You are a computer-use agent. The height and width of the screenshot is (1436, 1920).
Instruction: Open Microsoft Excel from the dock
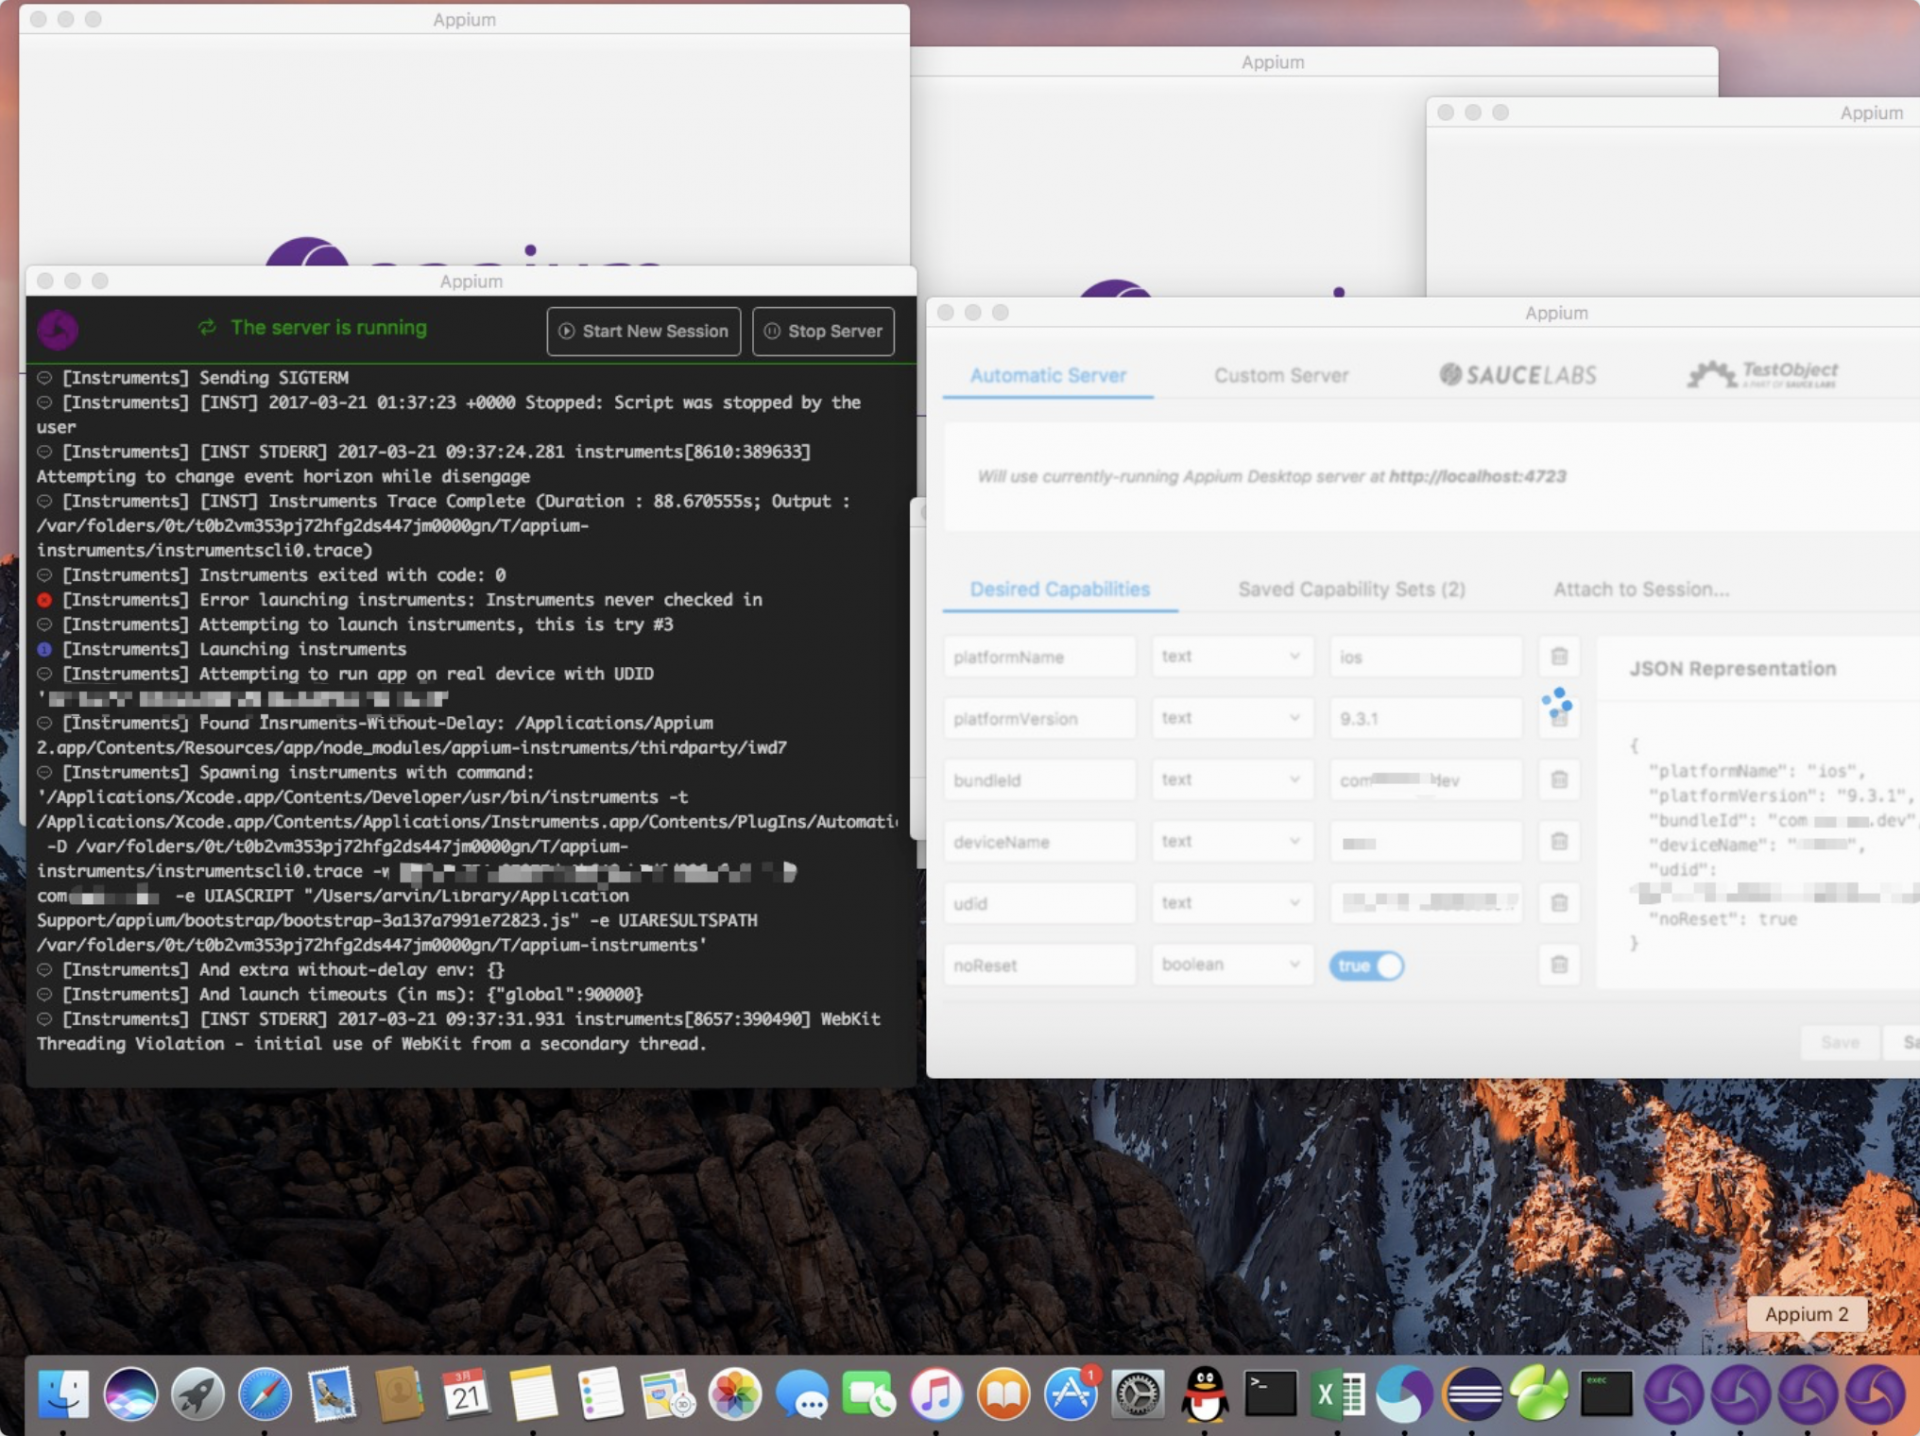point(1338,1393)
